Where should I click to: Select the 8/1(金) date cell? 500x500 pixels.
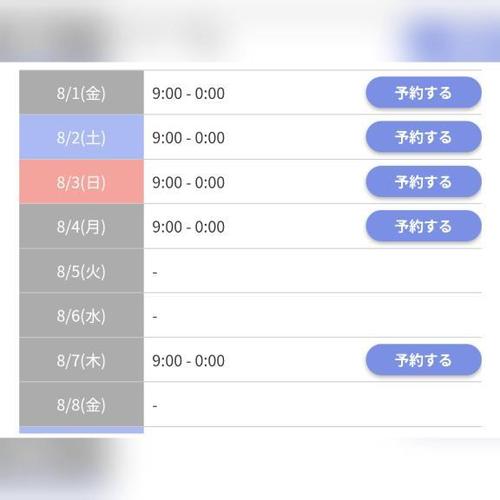[81, 92]
